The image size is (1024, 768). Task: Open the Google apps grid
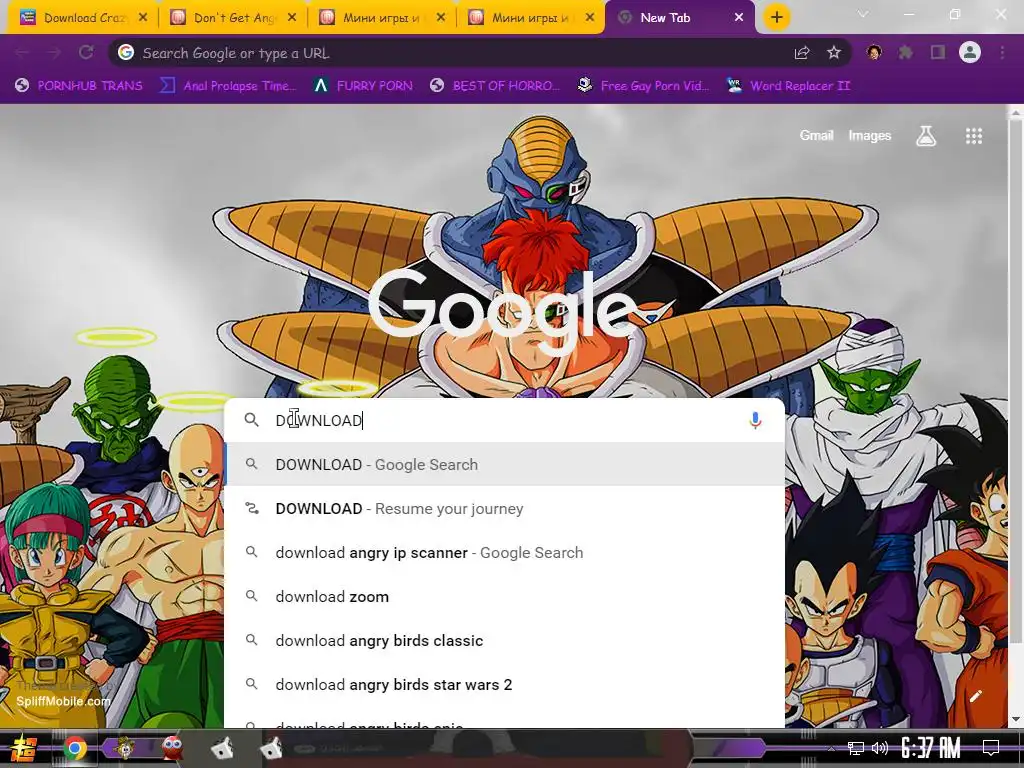point(974,135)
